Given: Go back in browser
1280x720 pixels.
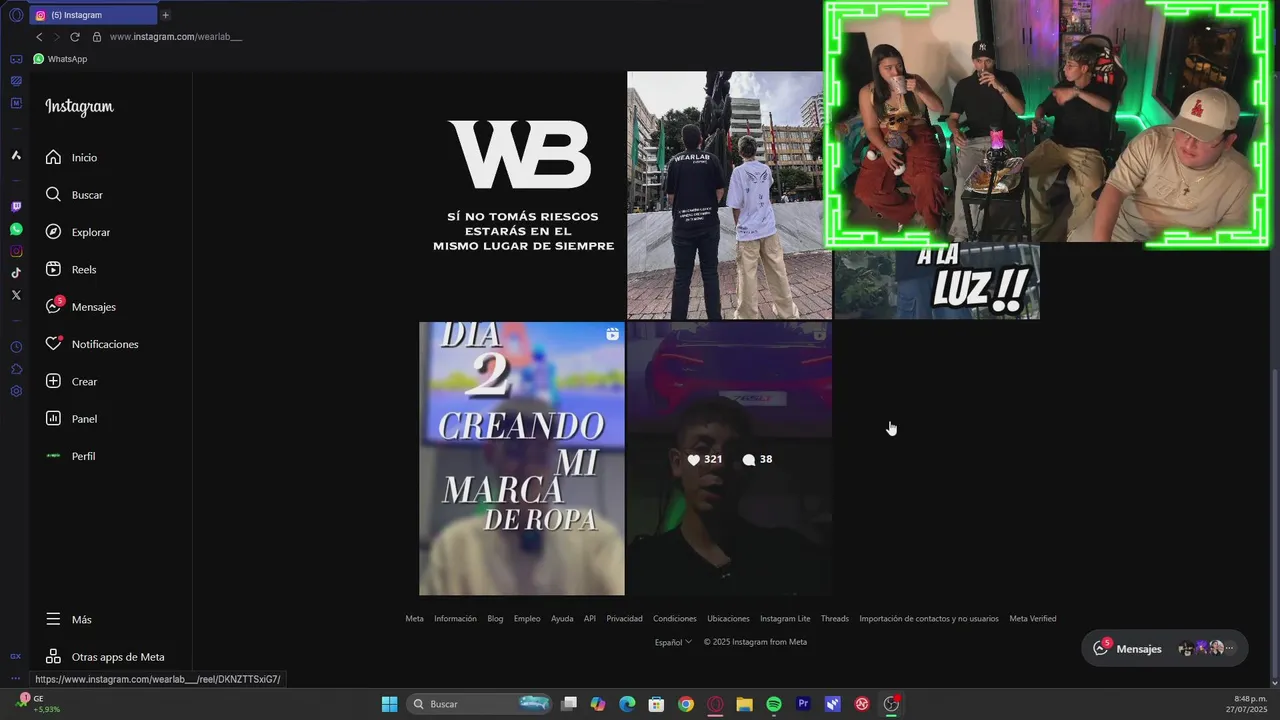Looking at the screenshot, I should point(39,37).
